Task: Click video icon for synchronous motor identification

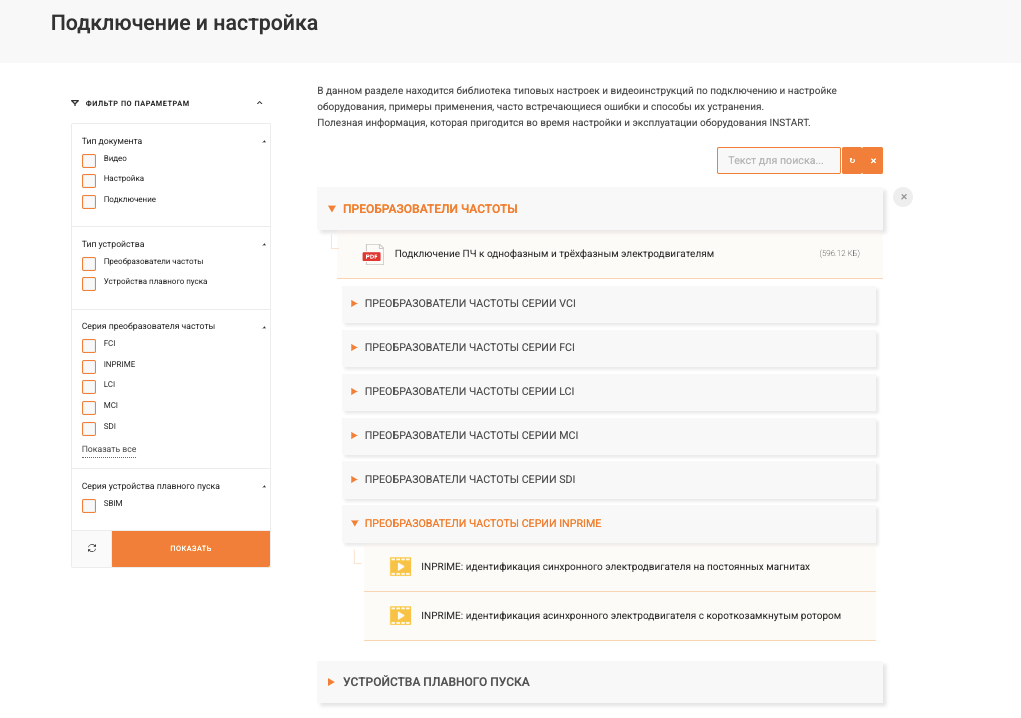Action: (x=400, y=566)
